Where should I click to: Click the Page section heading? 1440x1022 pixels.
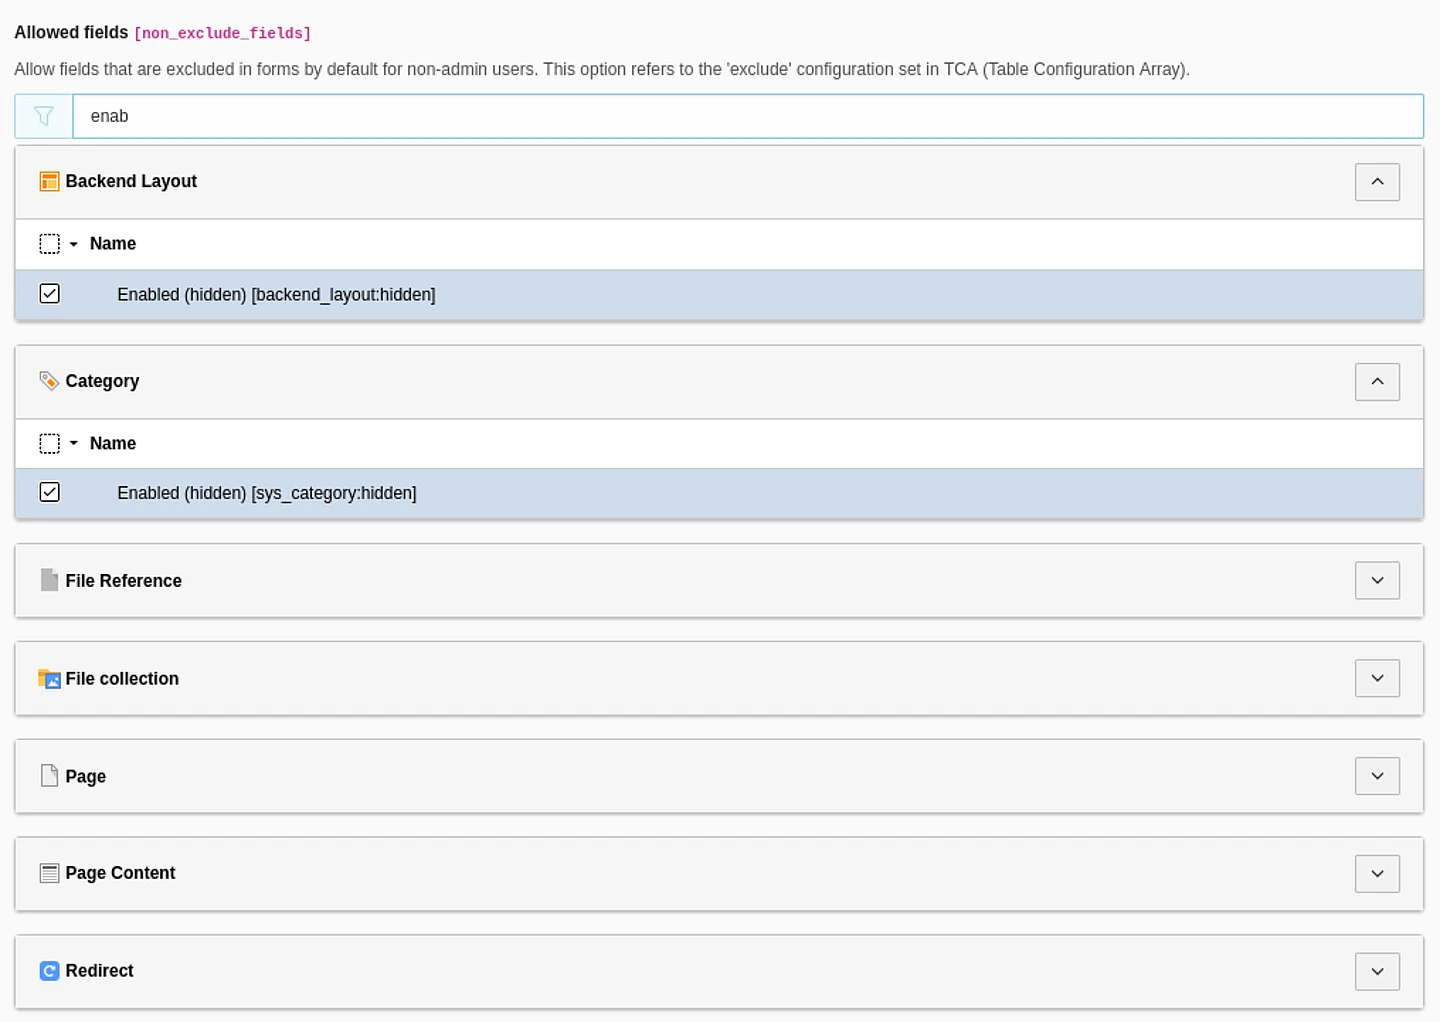click(85, 777)
